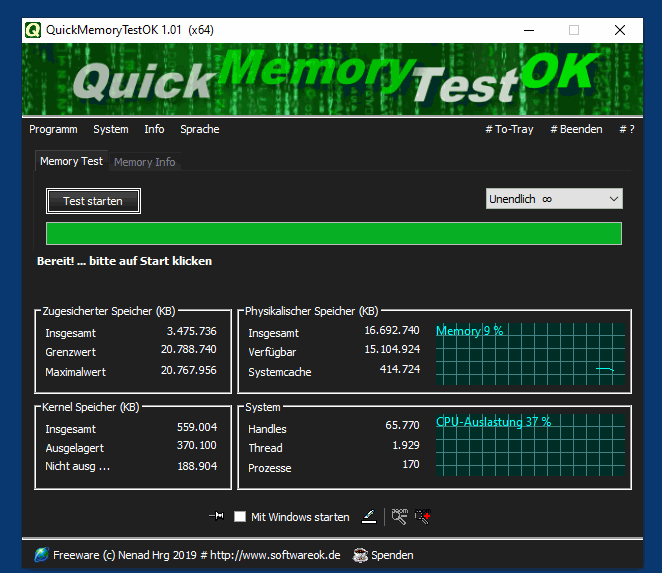
Task: Click # To-Tray to minimize to tray
Action: tap(509, 129)
